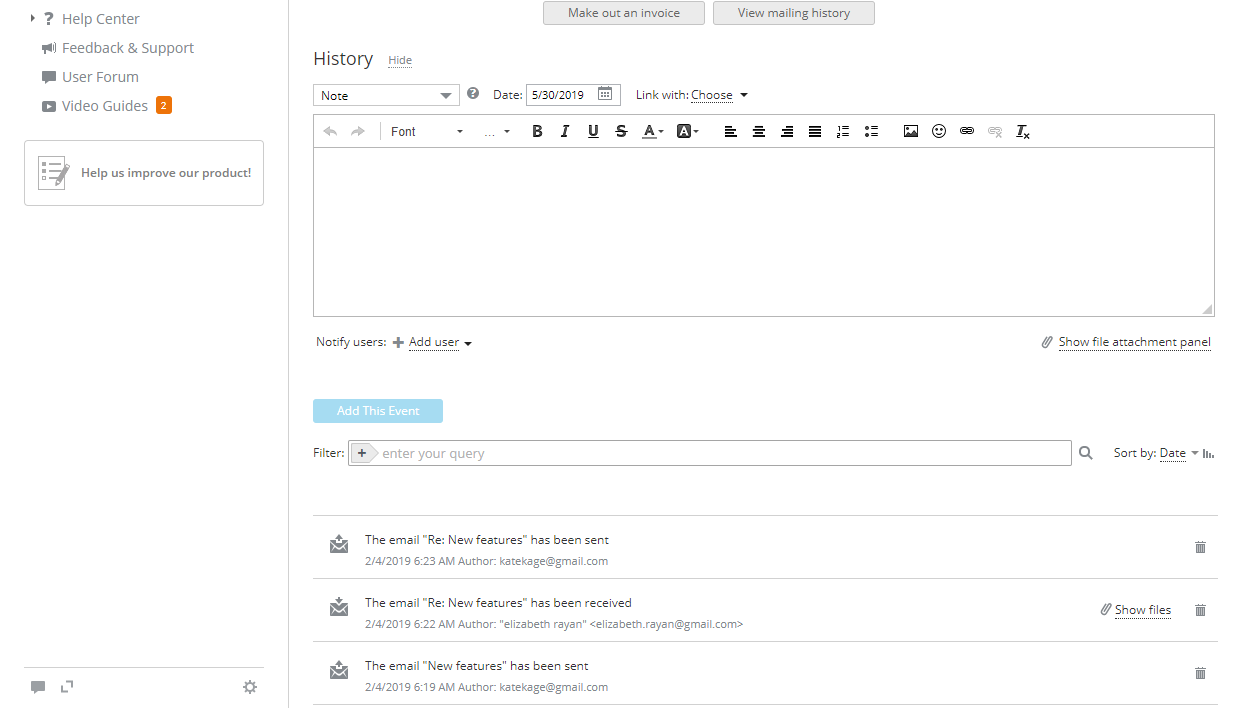Click the strikethrough formatting icon
The width and height of the screenshot is (1240, 708).
pyautogui.click(x=621, y=131)
